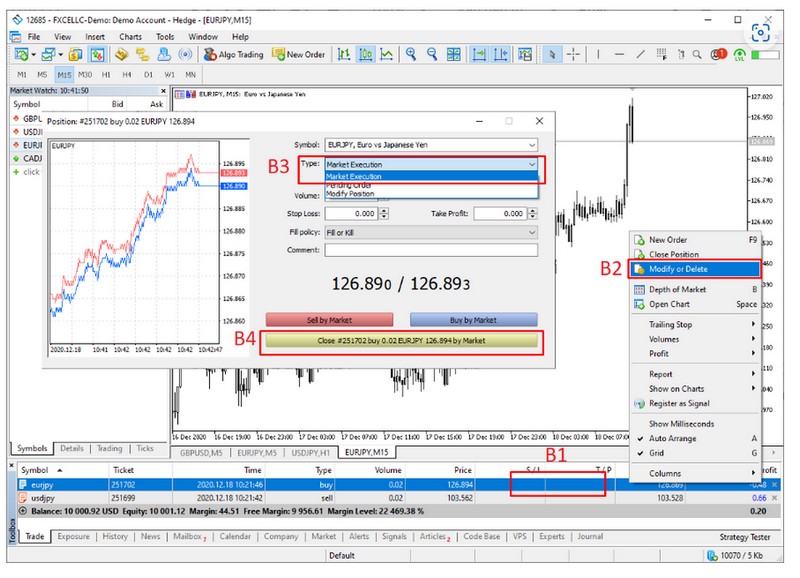800x578 pixels.
Task: Expand the Profit submenu
Action: [696, 354]
